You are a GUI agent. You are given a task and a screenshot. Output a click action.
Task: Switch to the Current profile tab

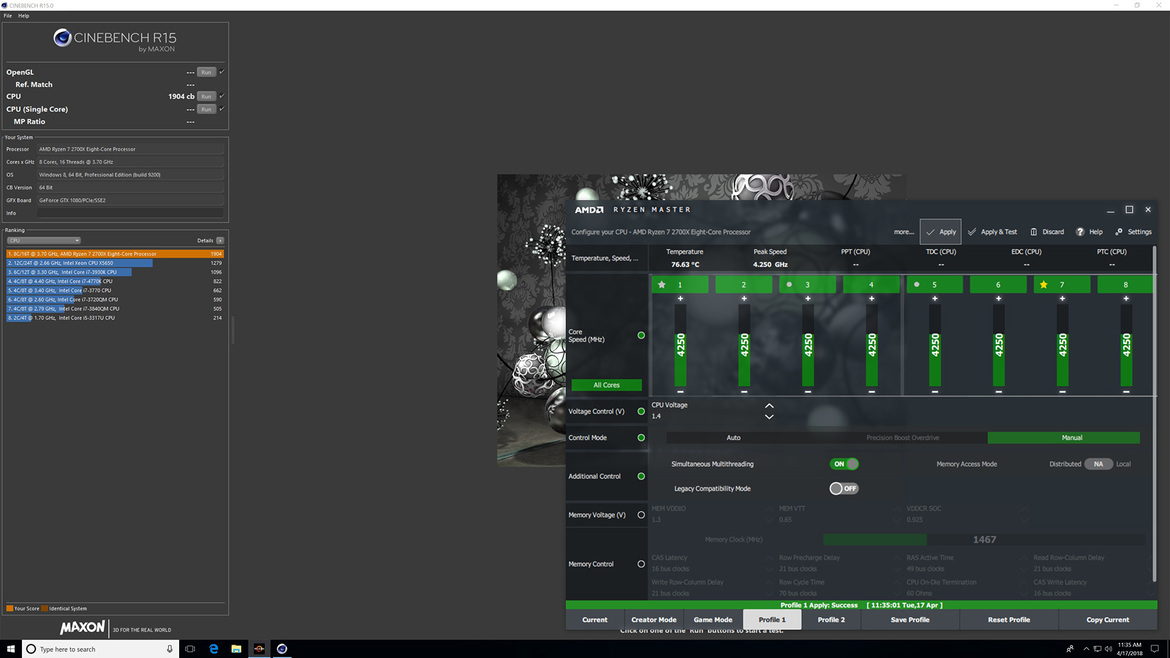[x=595, y=620]
